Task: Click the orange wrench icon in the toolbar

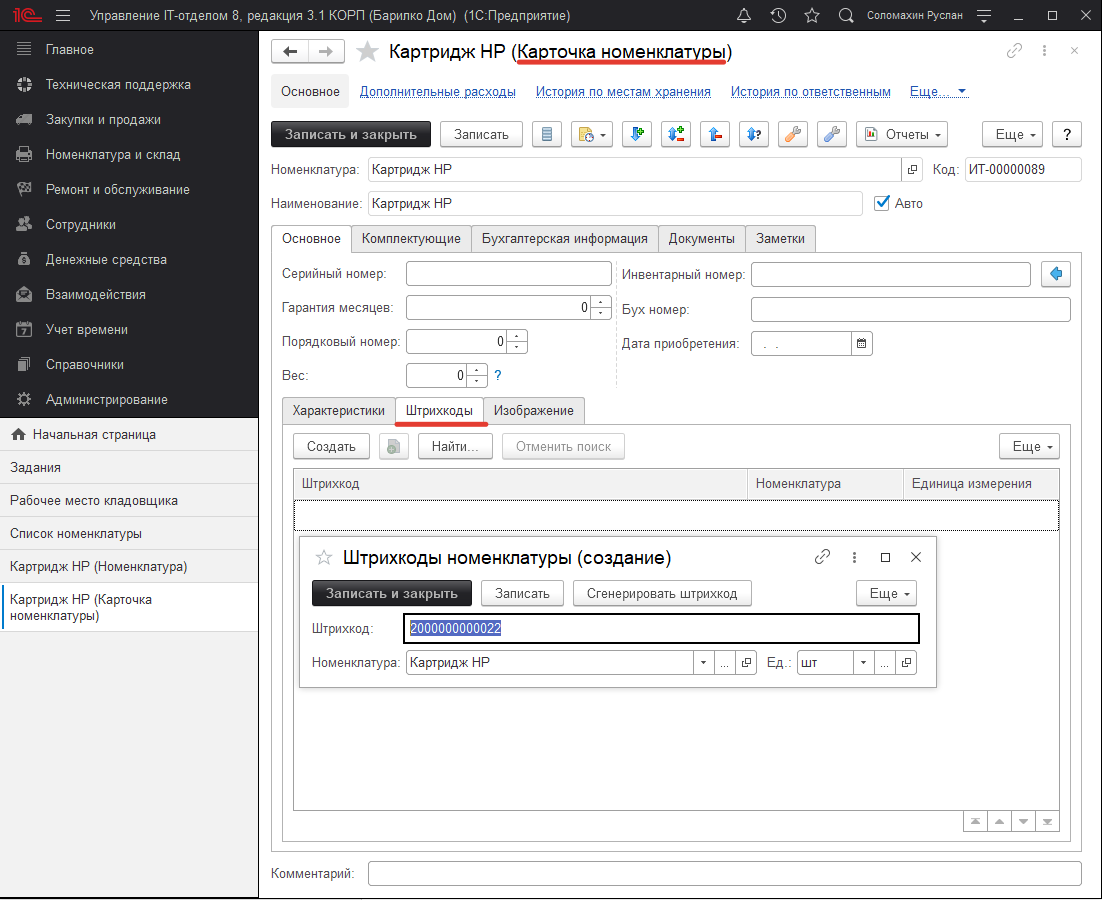Action: (792, 134)
